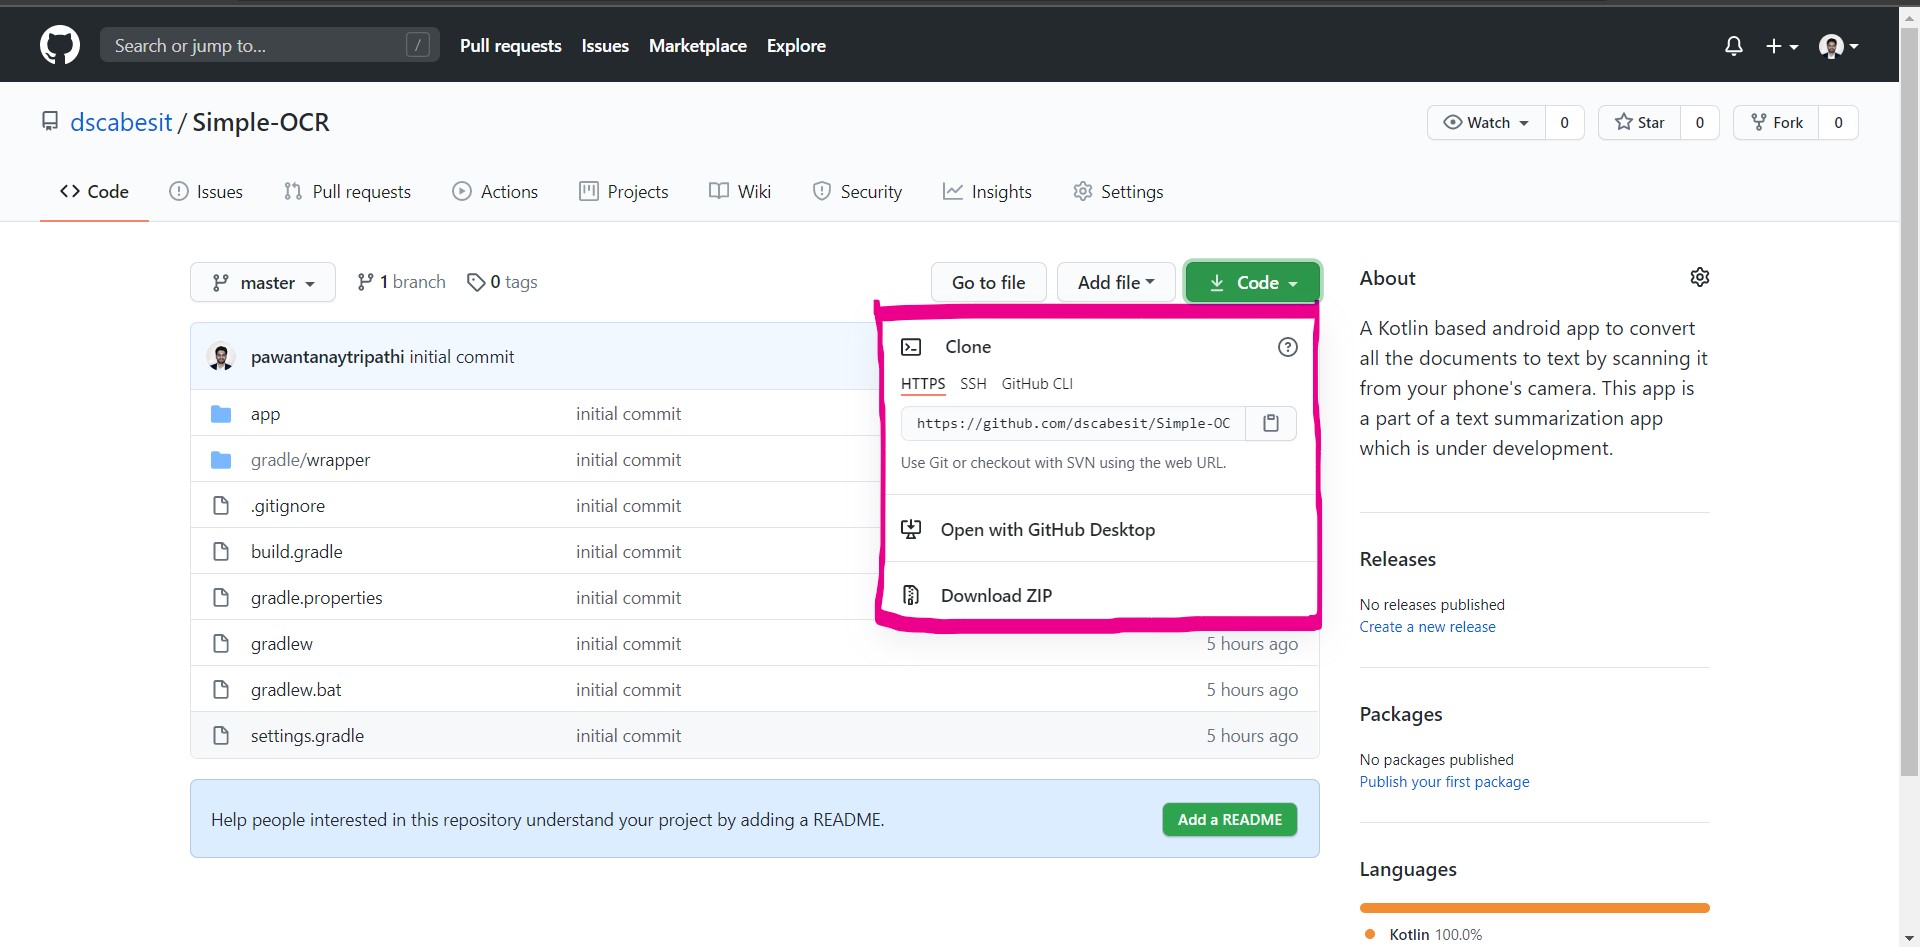
Task: Click Issues in the top navigation
Action: click(x=605, y=46)
